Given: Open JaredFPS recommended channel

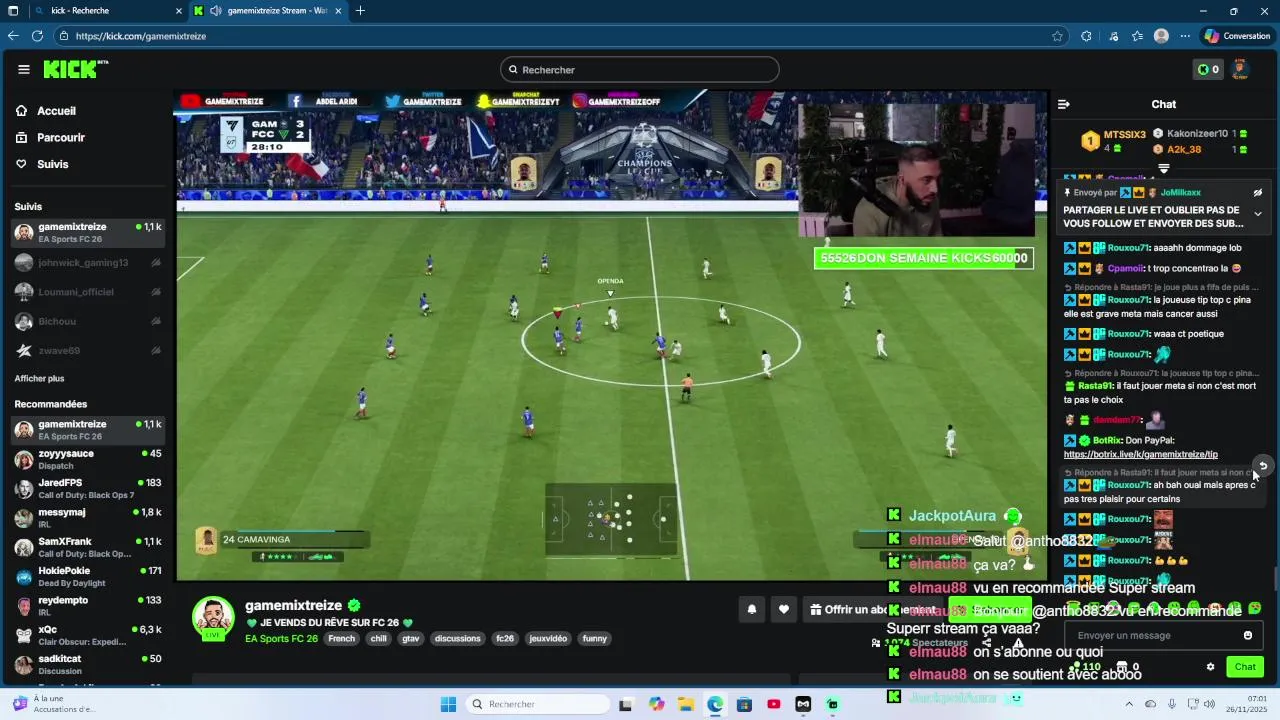Looking at the screenshot, I should pyautogui.click(x=88, y=489).
